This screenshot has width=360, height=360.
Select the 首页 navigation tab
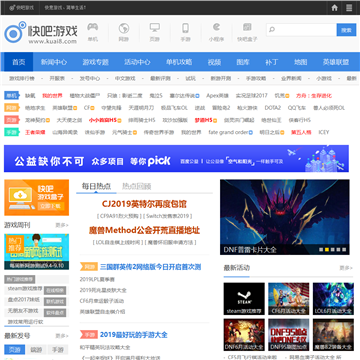point(19,62)
